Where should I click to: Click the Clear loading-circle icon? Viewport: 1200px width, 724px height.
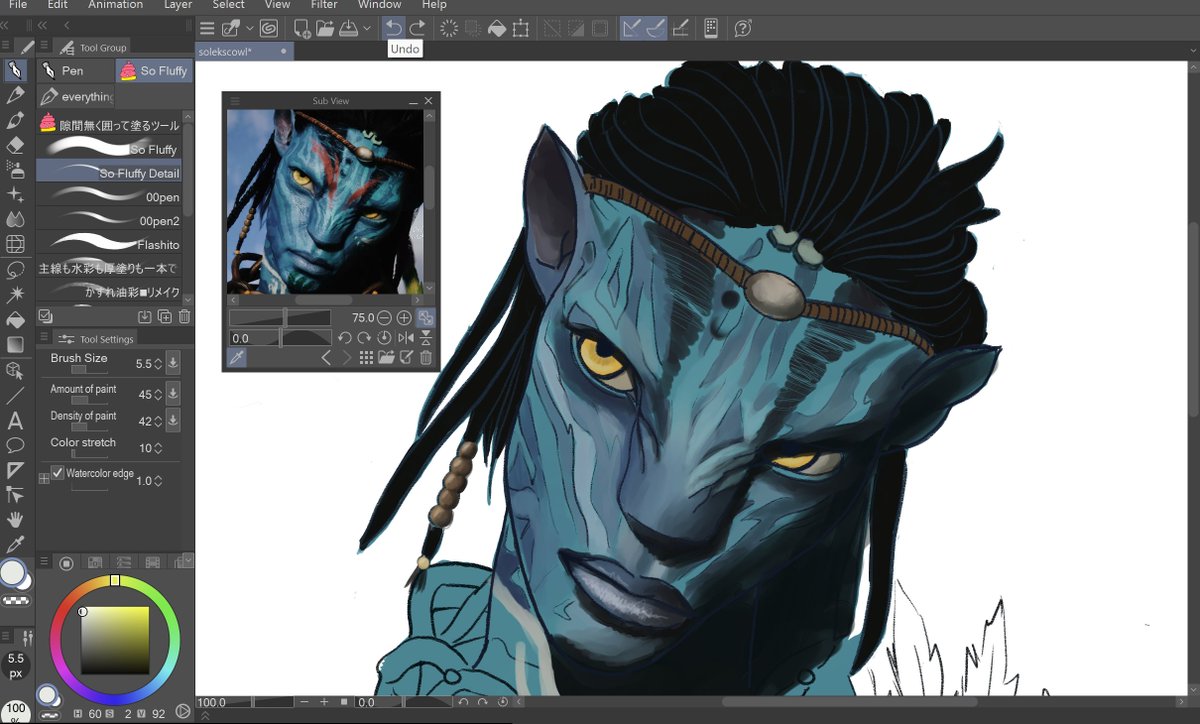[449, 28]
